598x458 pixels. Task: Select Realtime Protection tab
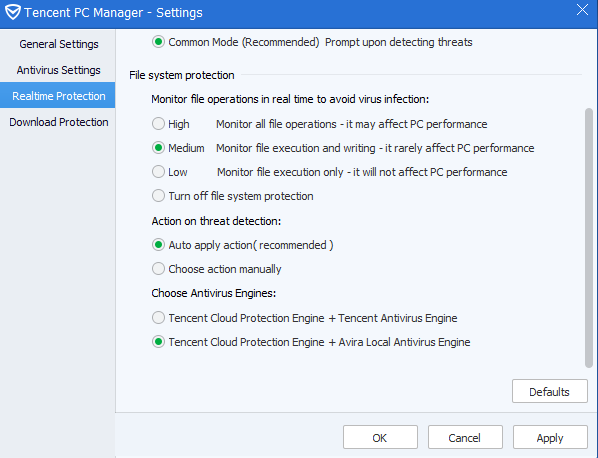[x=59, y=96]
